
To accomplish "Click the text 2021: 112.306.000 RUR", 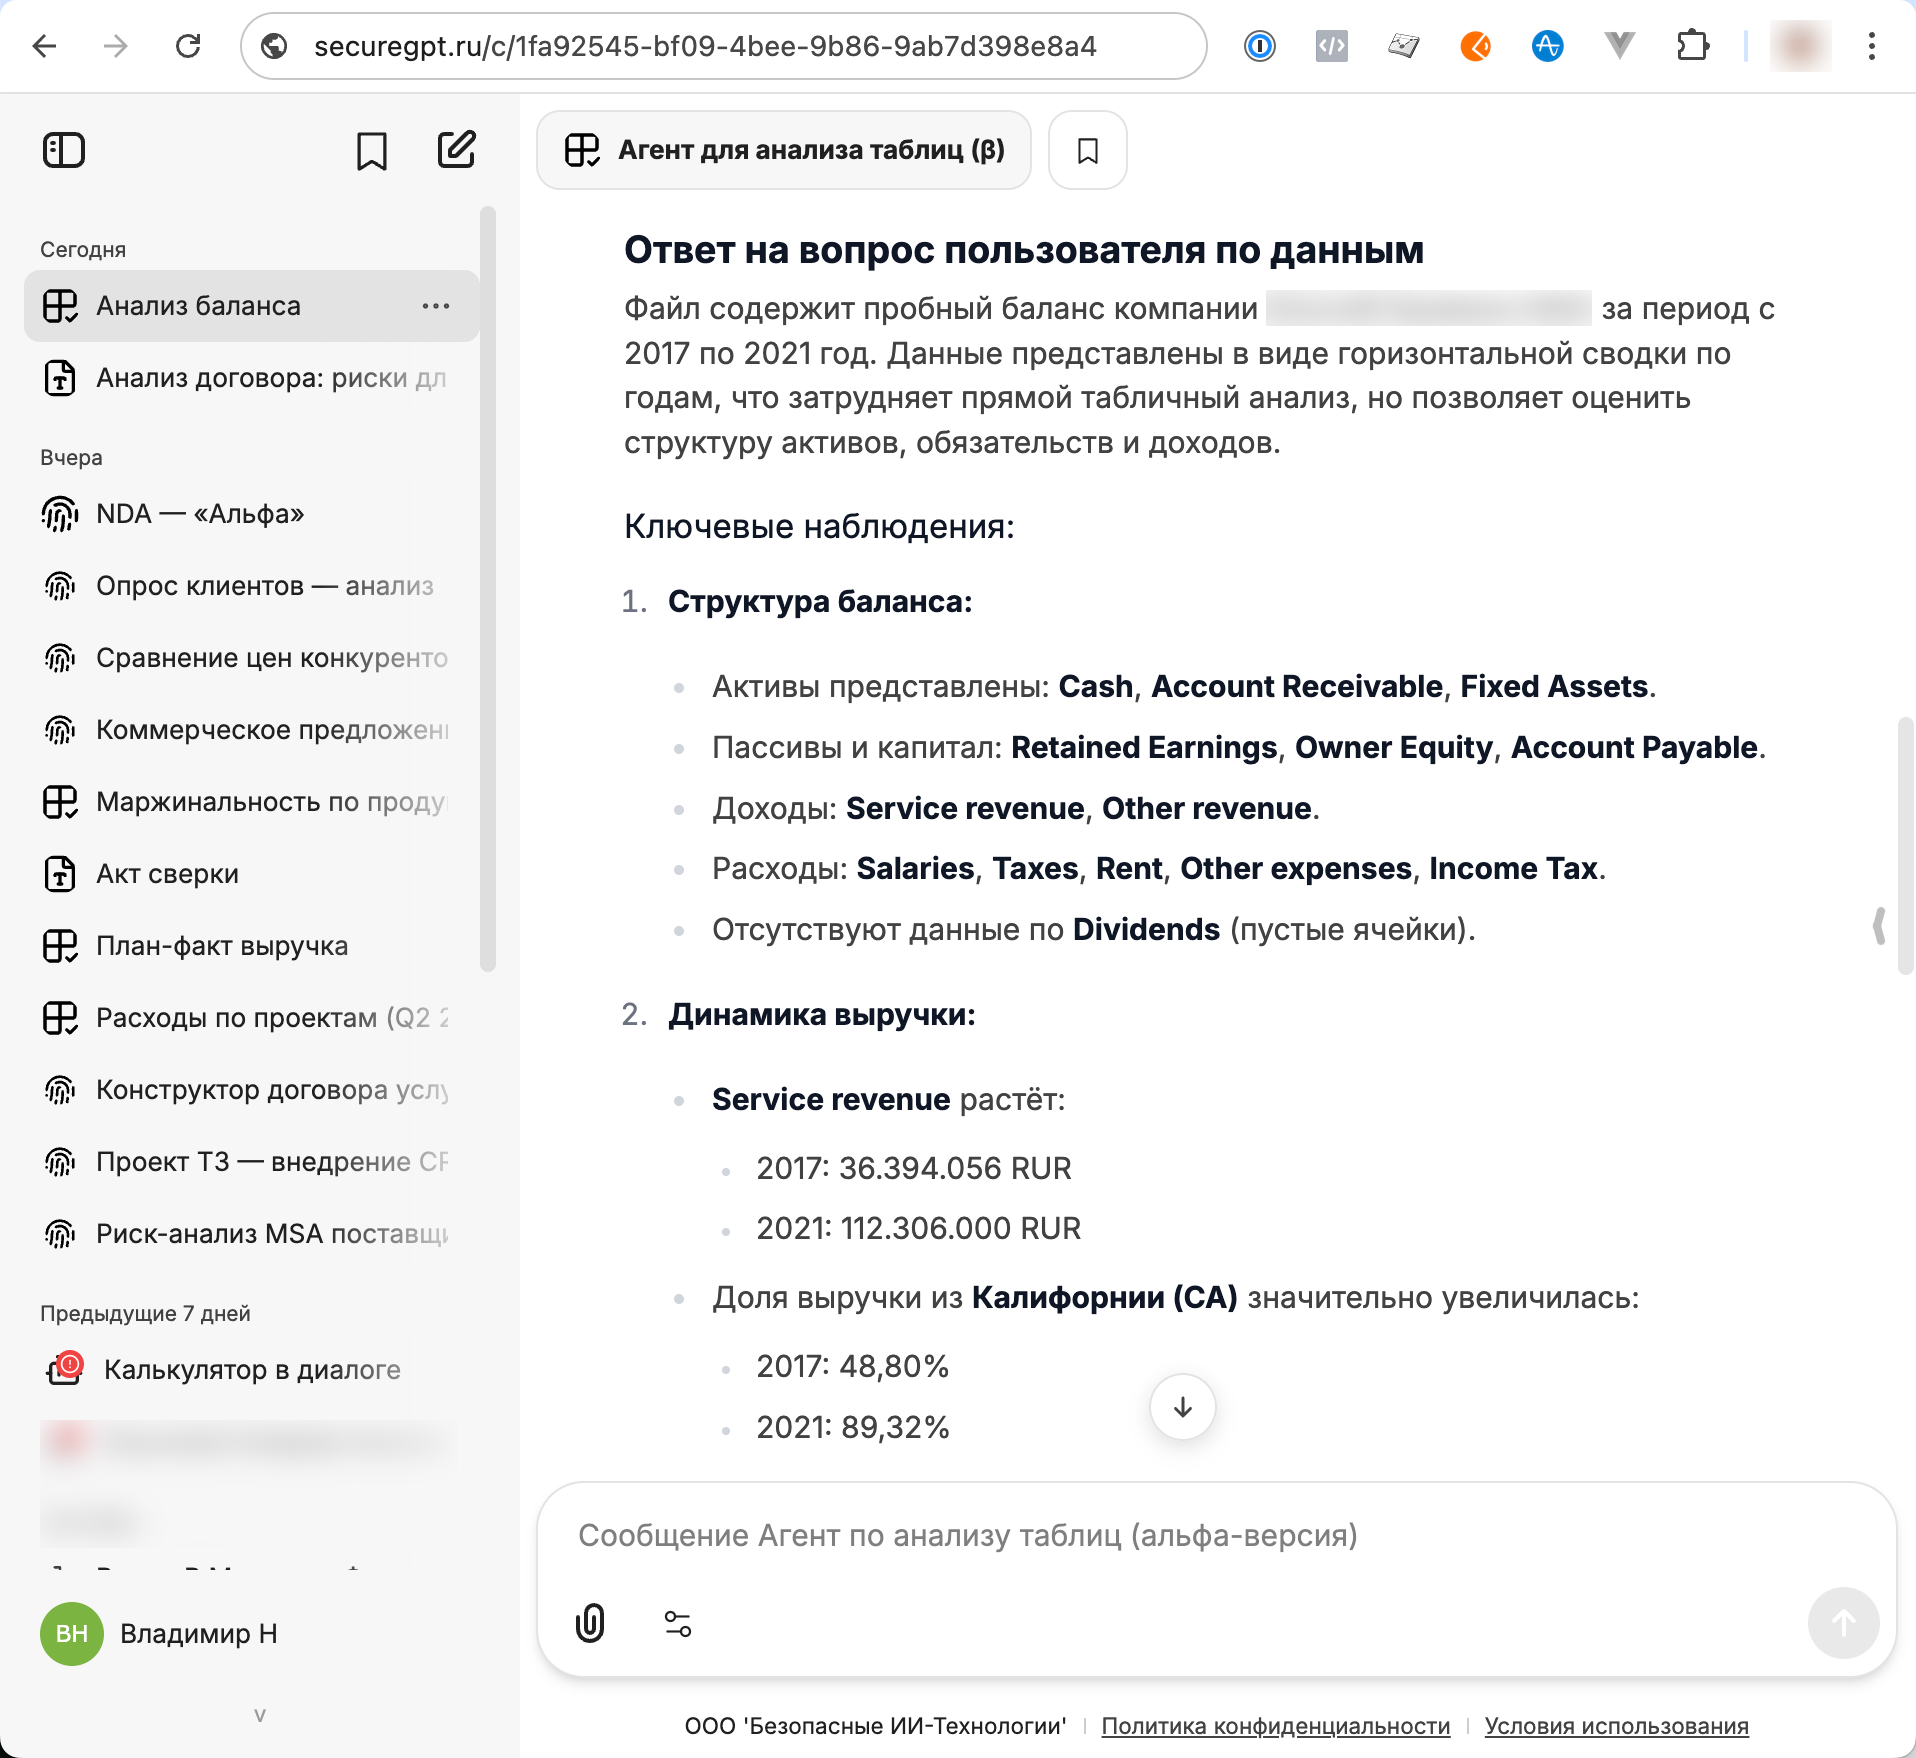I will pos(919,1228).
